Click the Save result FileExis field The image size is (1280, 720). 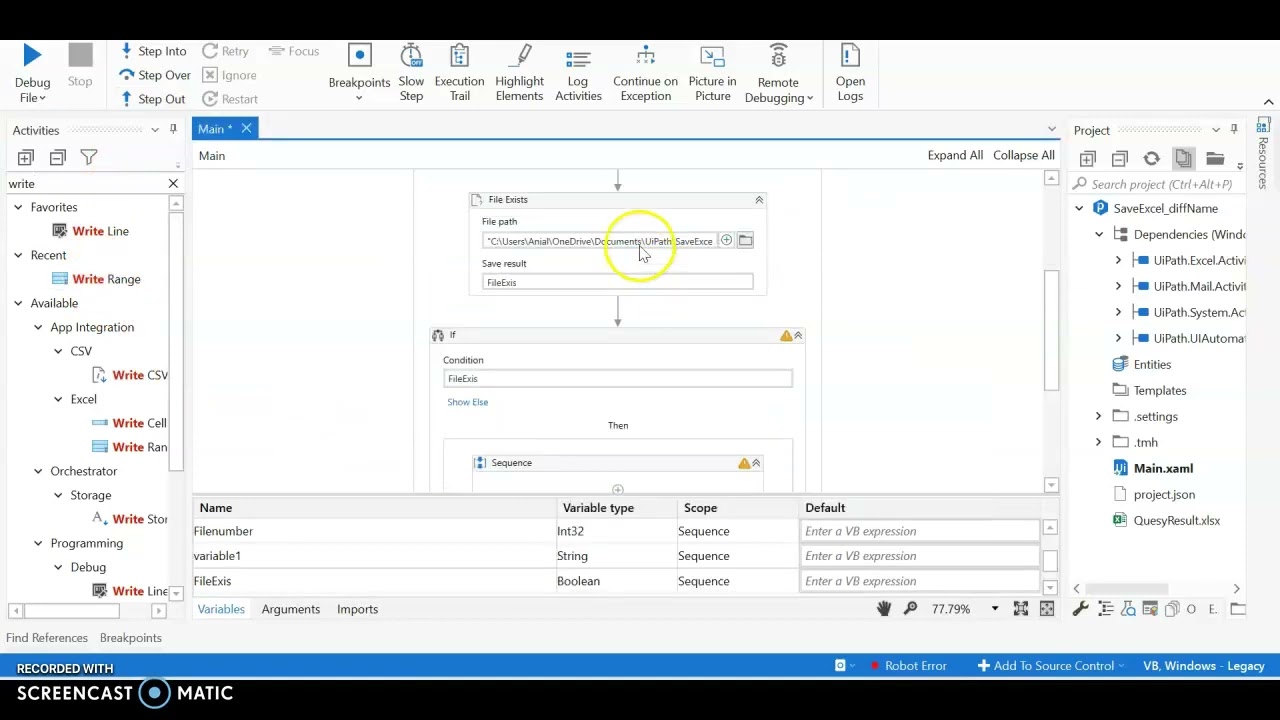pos(618,282)
